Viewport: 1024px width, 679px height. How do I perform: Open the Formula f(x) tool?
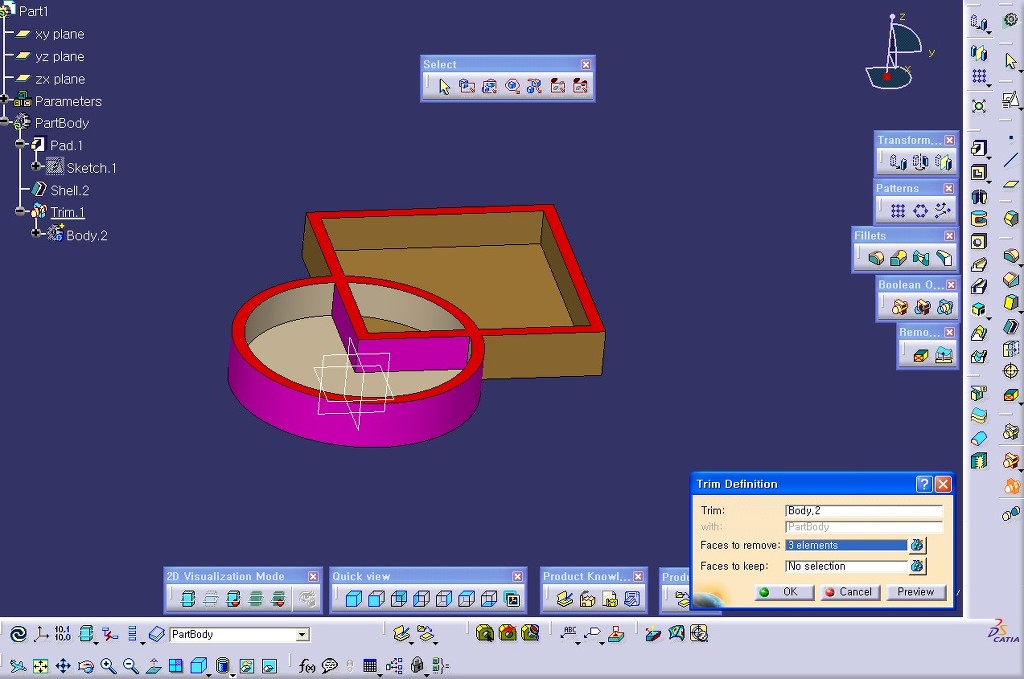(x=307, y=666)
